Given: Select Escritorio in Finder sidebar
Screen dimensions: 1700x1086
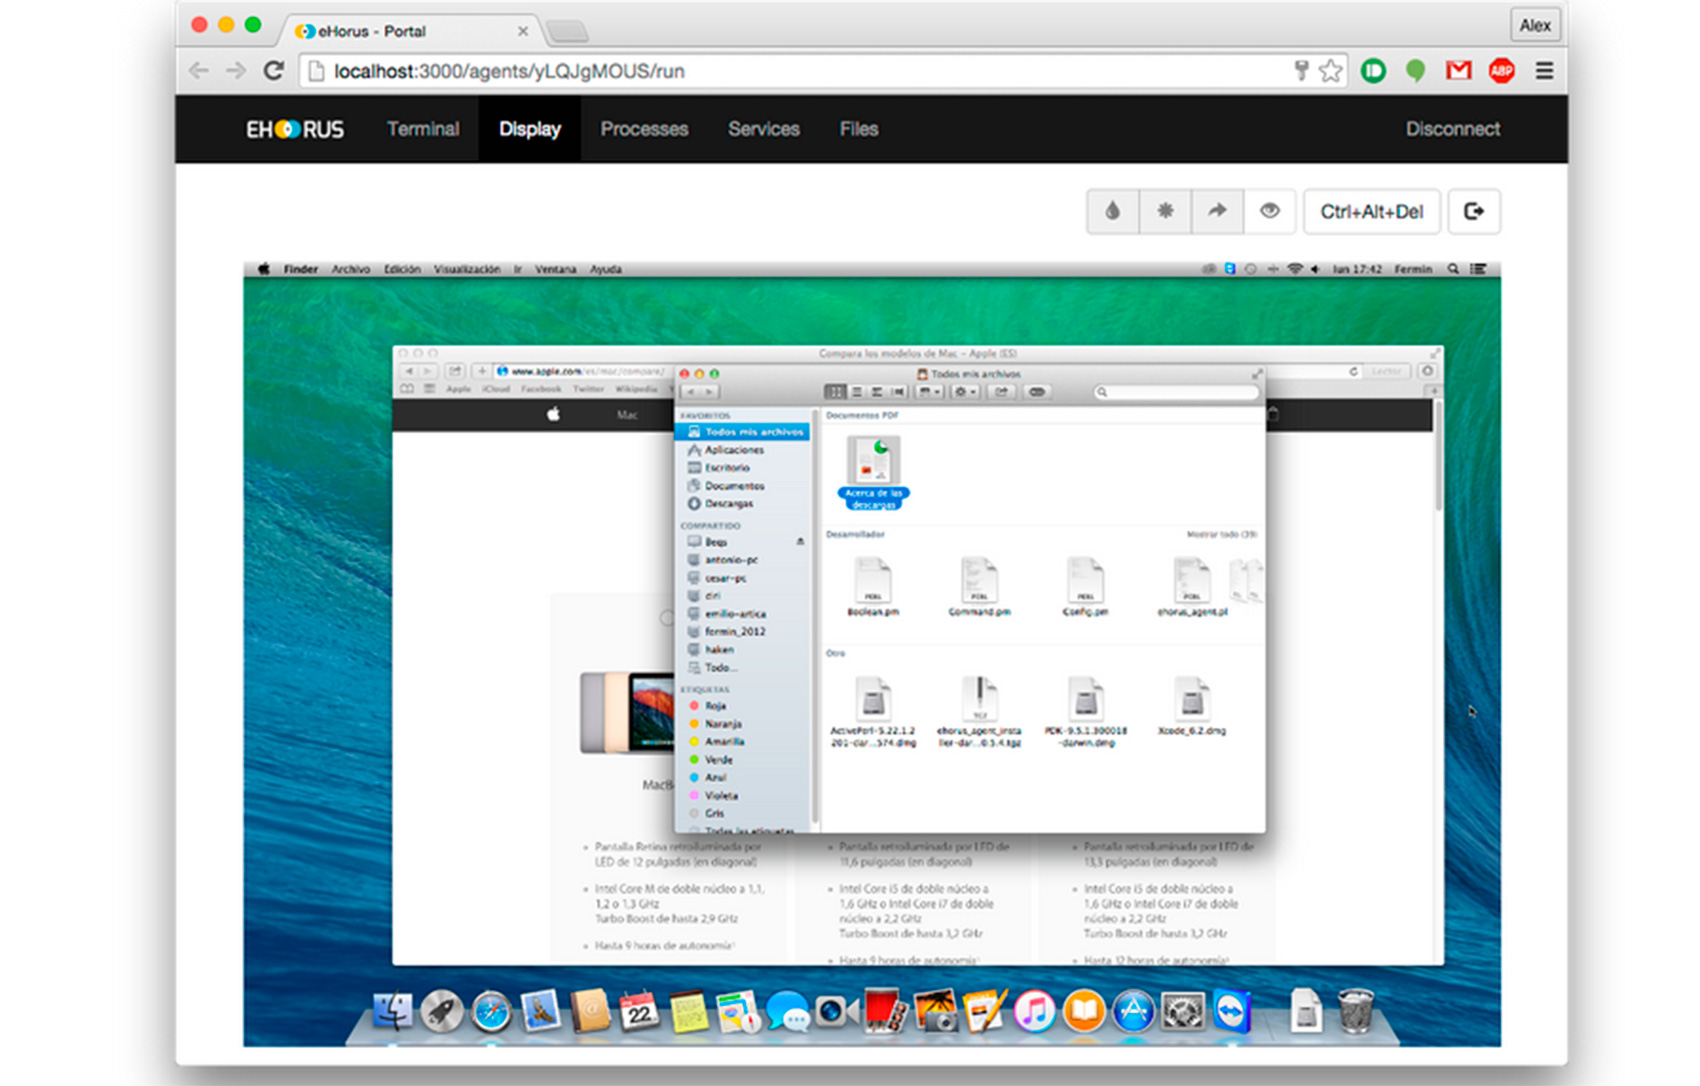Looking at the screenshot, I should click(x=742, y=468).
